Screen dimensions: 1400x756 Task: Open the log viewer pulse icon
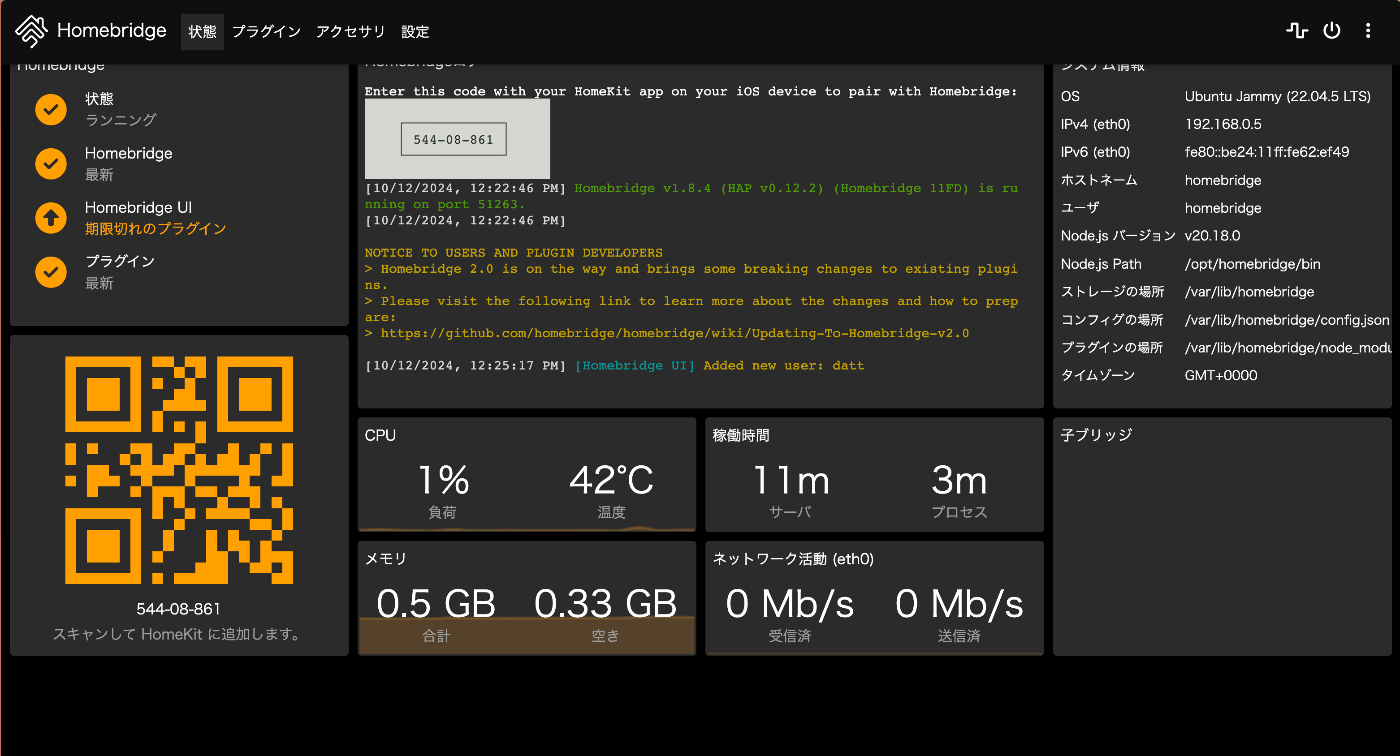1297,31
